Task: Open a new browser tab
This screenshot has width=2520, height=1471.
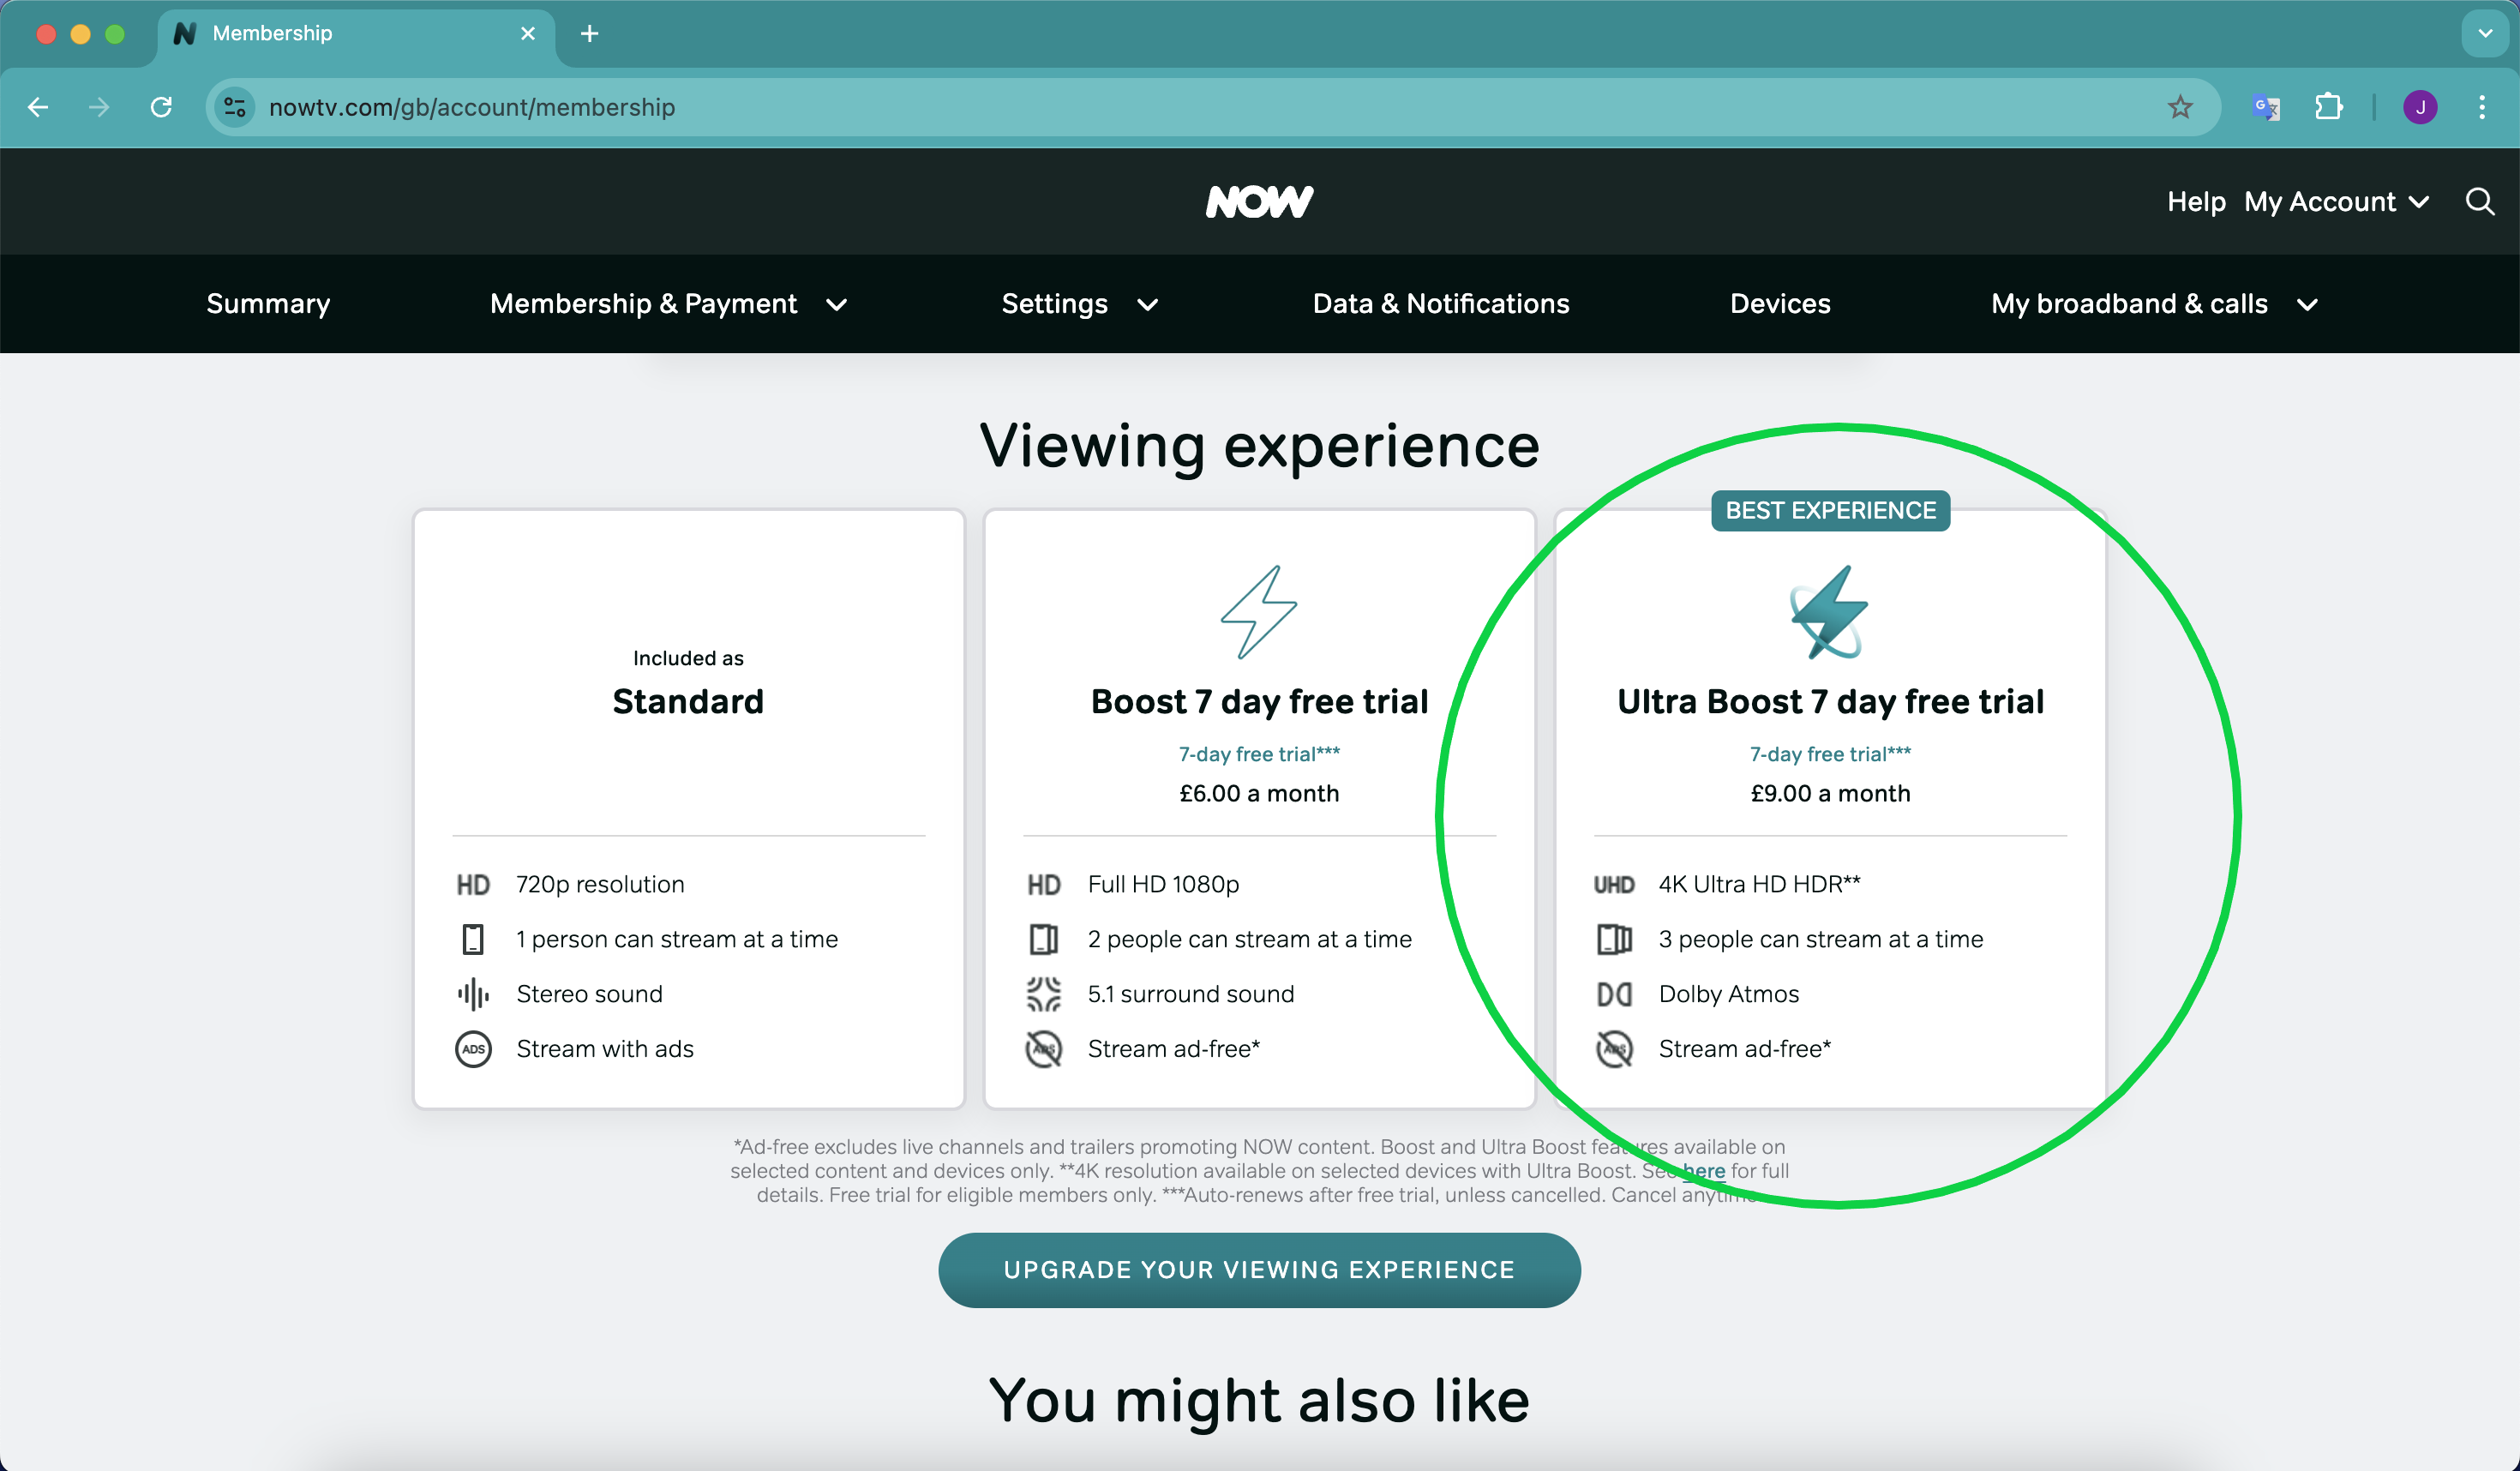Action: pos(590,34)
